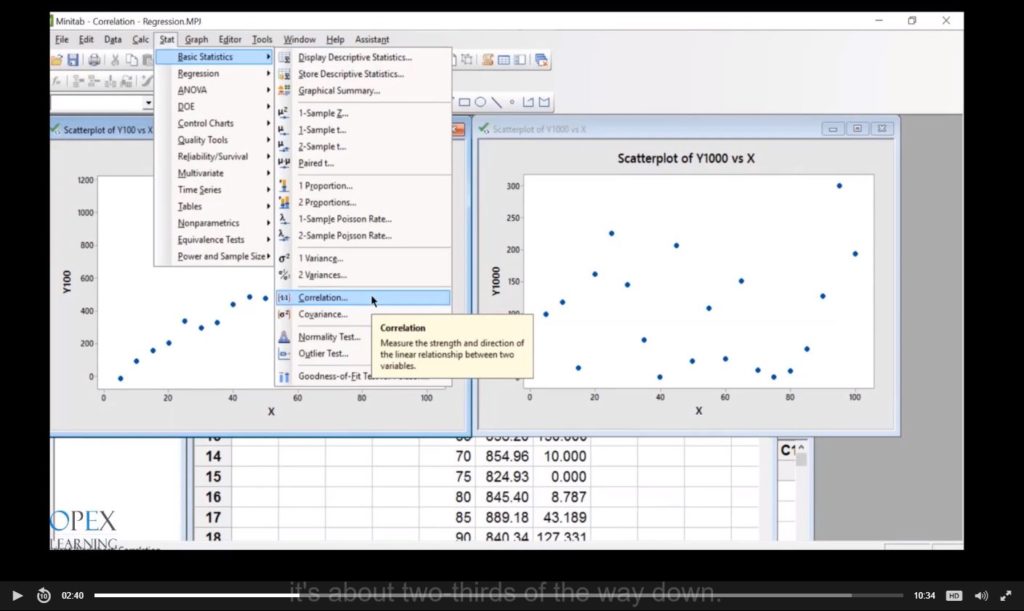Click the Save project icon in toolbar
This screenshot has height=611, width=1024.
coord(73,60)
